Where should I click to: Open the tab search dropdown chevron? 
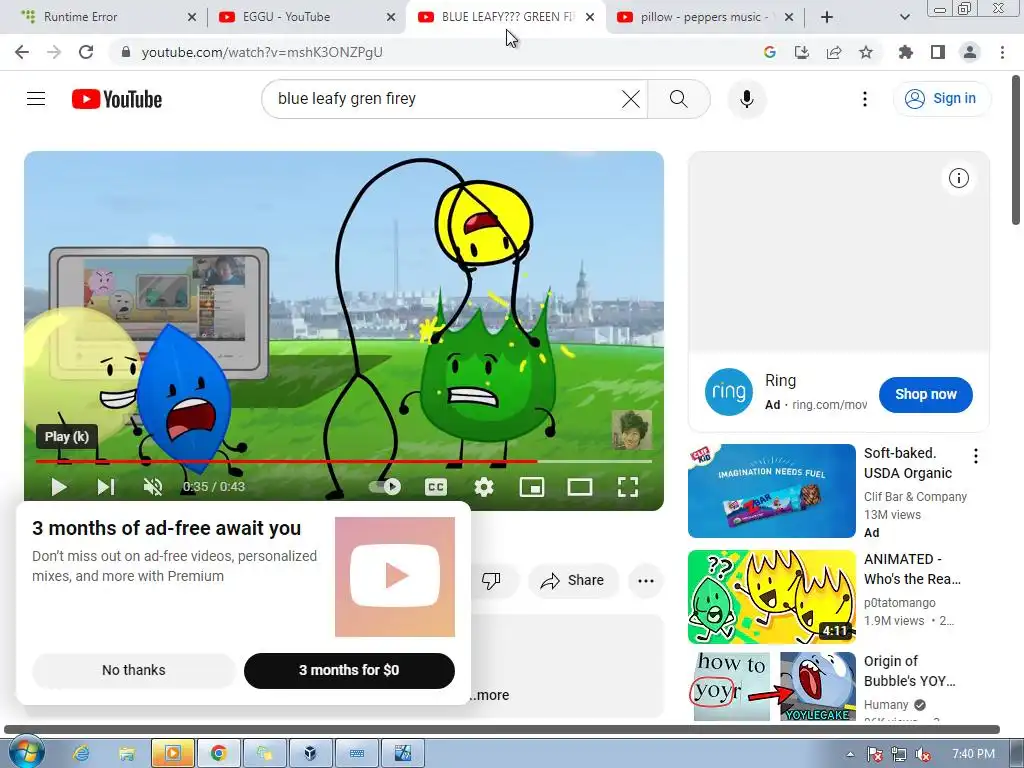pos(904,17)
